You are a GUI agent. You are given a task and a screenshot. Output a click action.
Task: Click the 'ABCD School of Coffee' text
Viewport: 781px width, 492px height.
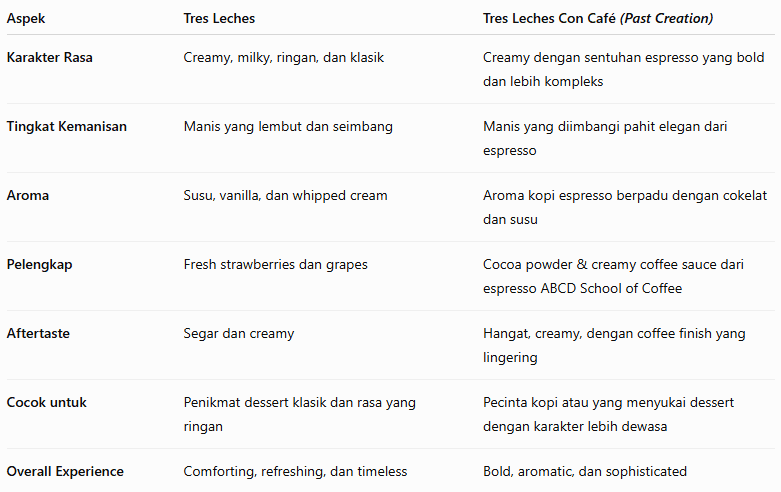(x=611, y=288)
